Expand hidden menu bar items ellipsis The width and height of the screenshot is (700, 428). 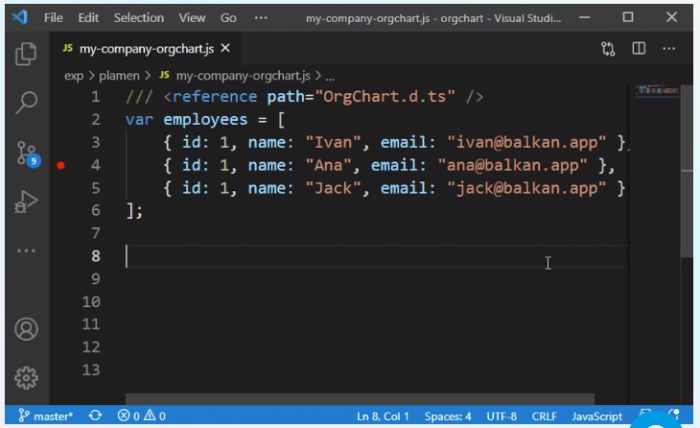pos(261,18)
